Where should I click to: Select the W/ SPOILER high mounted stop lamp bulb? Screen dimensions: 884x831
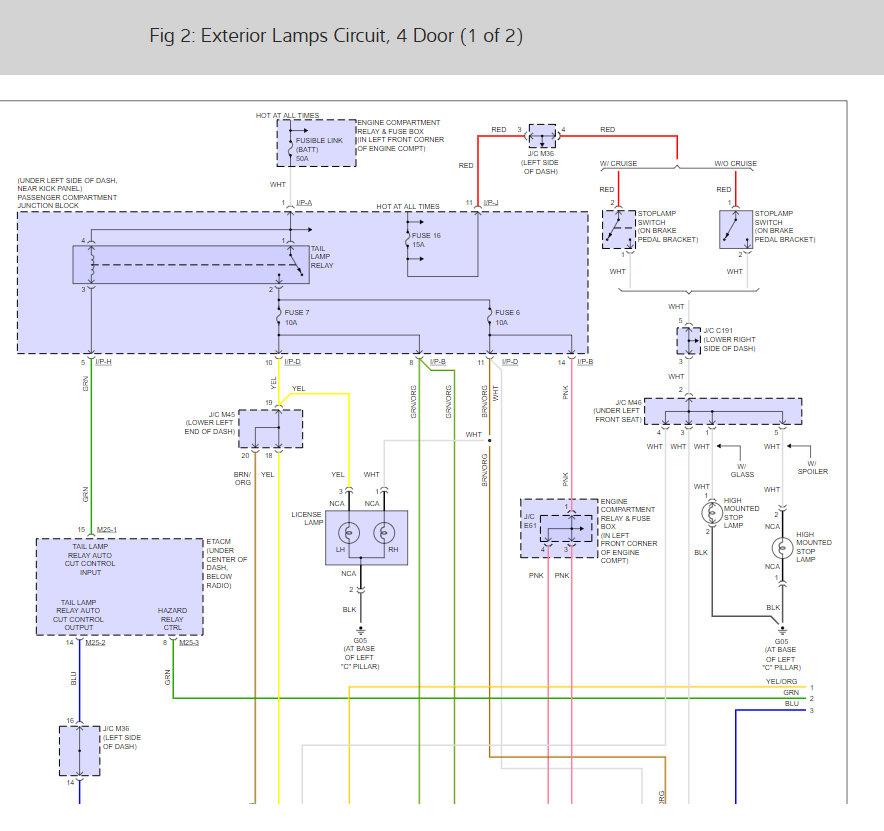click(x=782, y=547)
